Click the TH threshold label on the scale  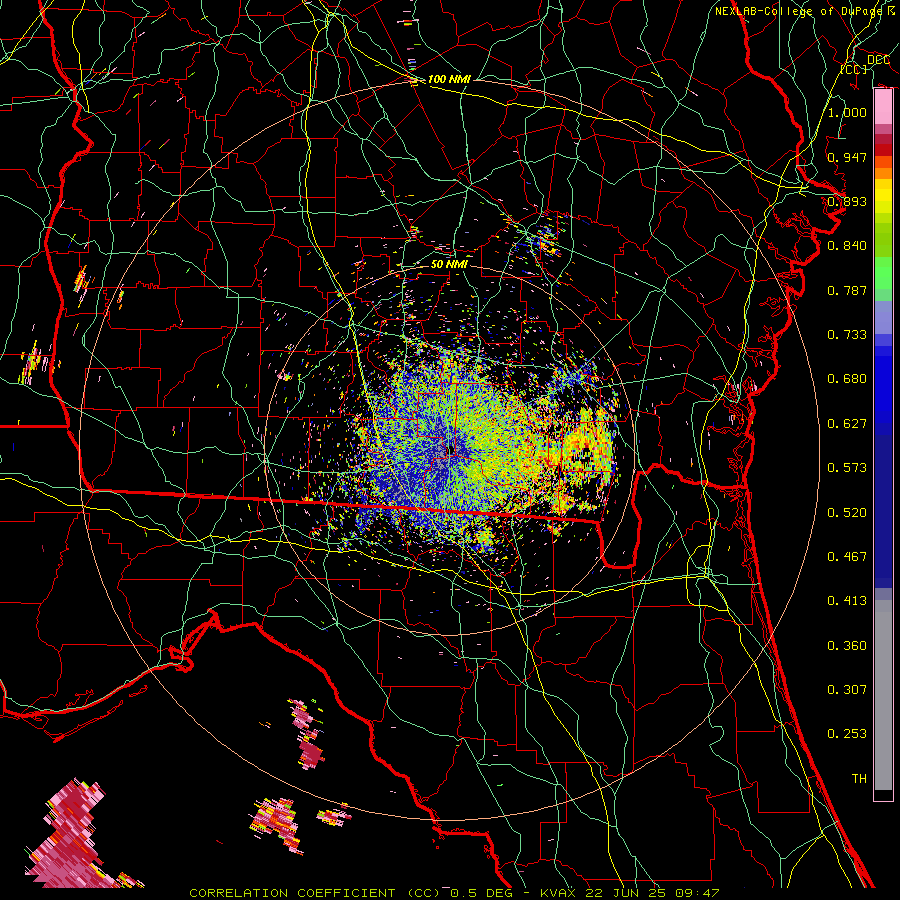pos(859,779)
